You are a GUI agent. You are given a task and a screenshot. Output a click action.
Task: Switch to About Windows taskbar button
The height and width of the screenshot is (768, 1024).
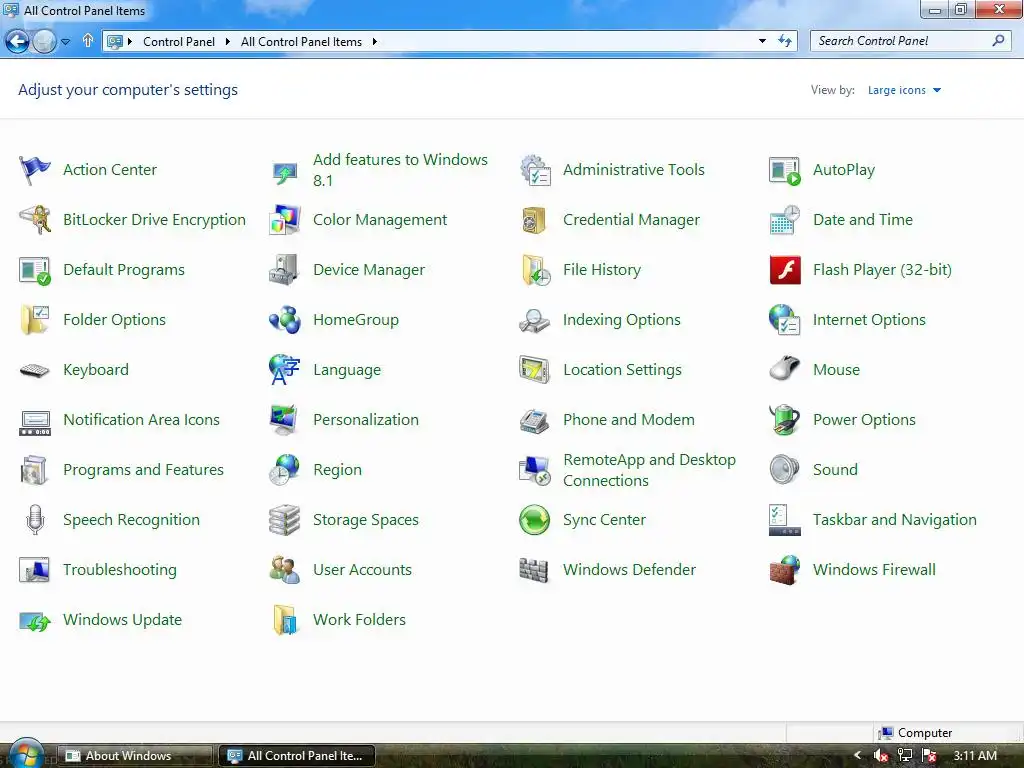[x=135, y=756]
